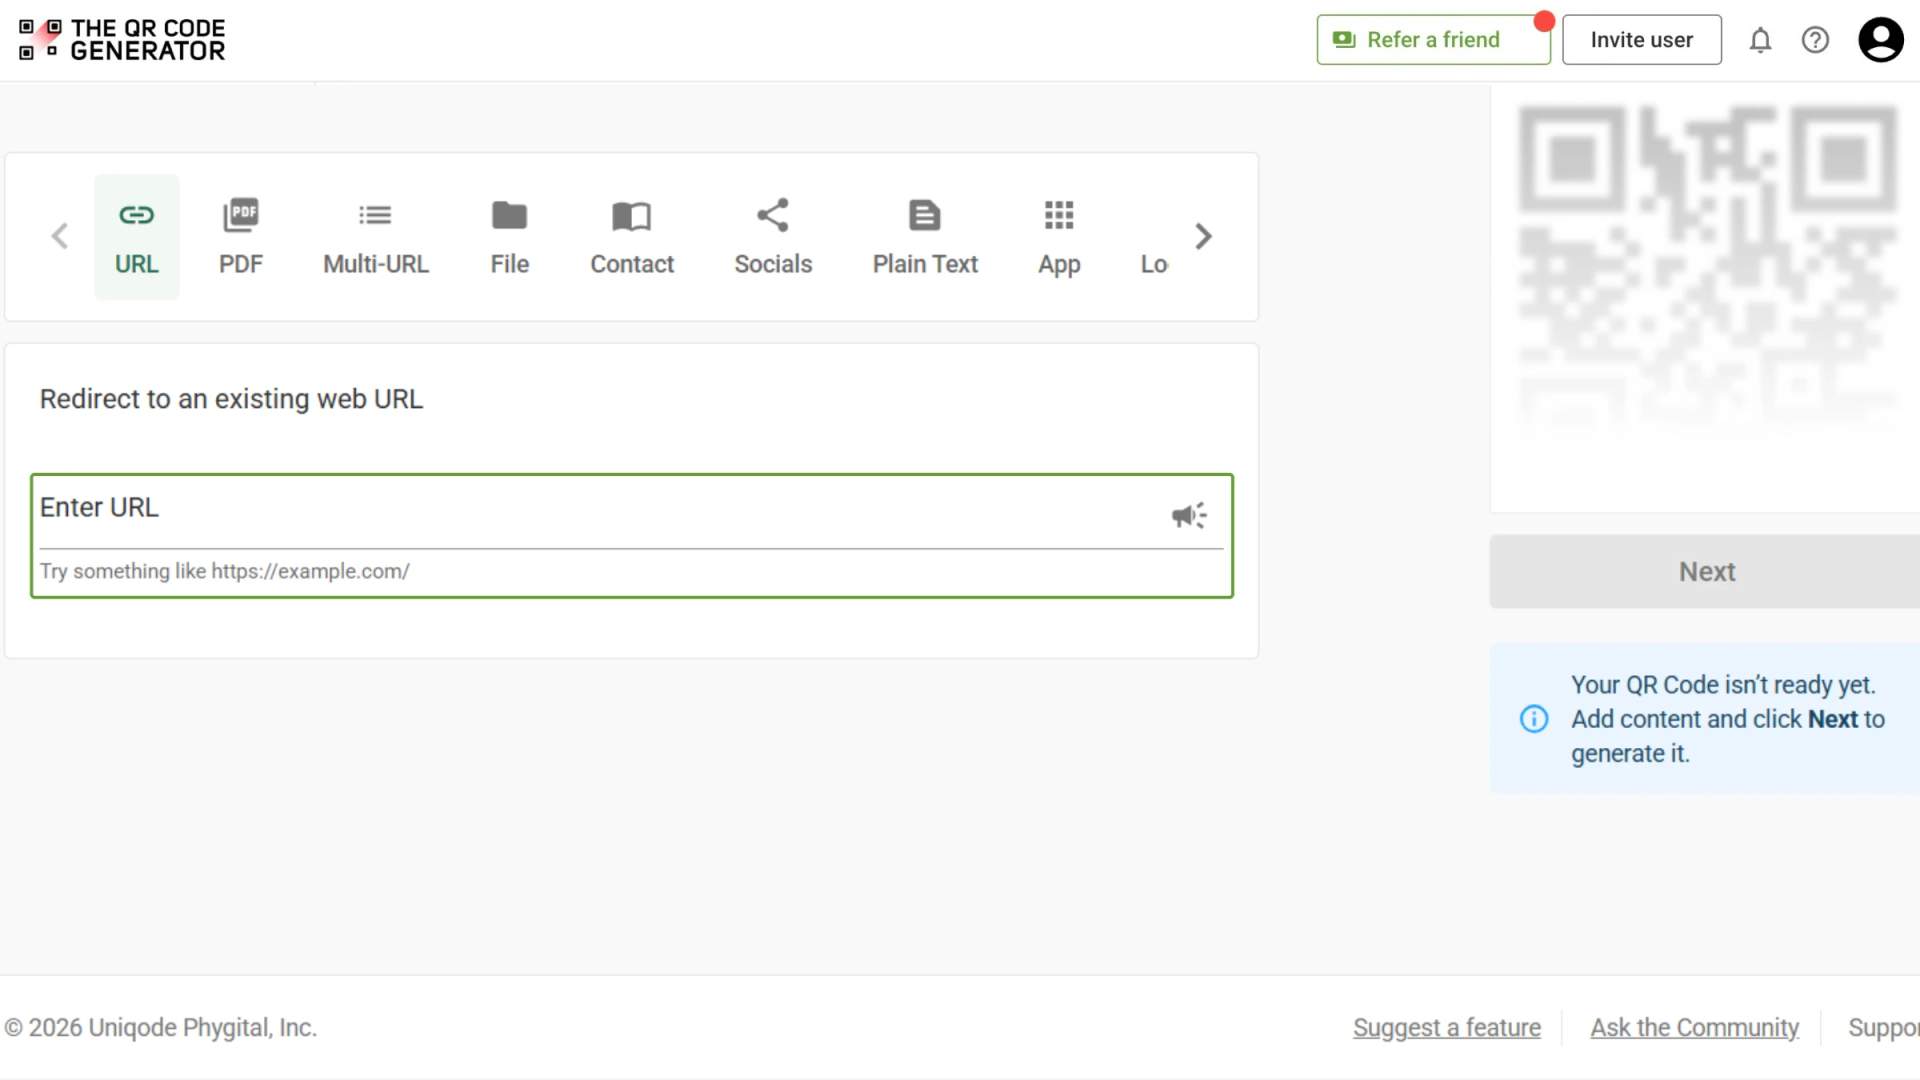
Task: Open the Ask the Community link
Action: (x=1694, y=1028)
